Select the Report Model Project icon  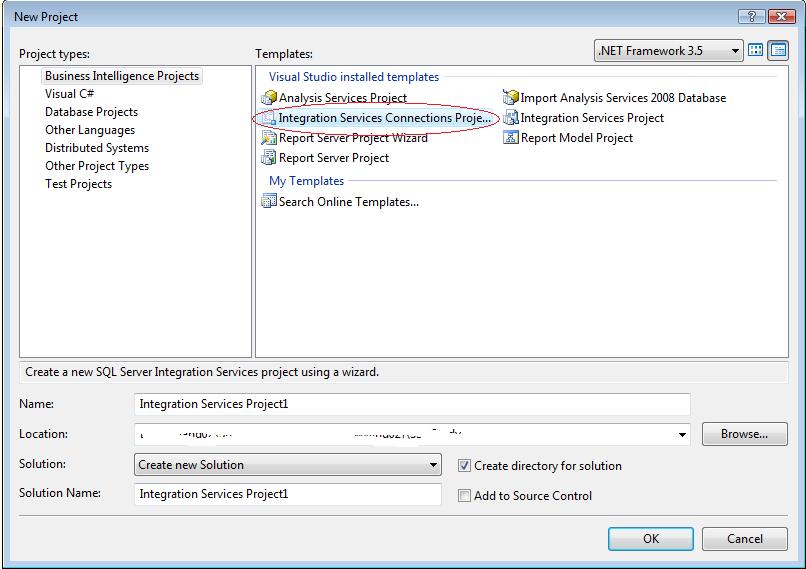tap(510, 138)
